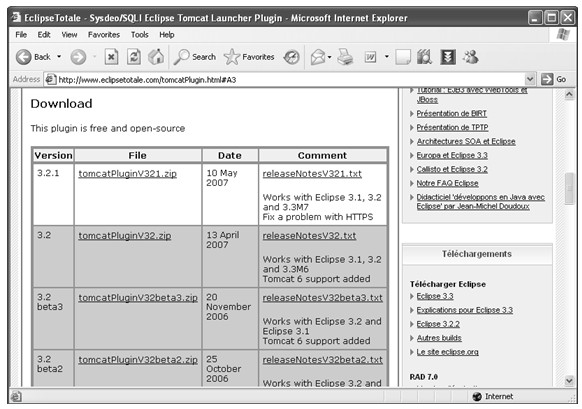Click the address URL field

click(x=290, y=79)
